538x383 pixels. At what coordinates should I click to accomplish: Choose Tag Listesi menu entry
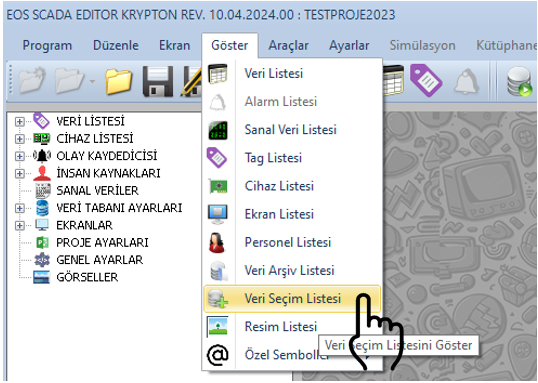click(x=292, y=158)
